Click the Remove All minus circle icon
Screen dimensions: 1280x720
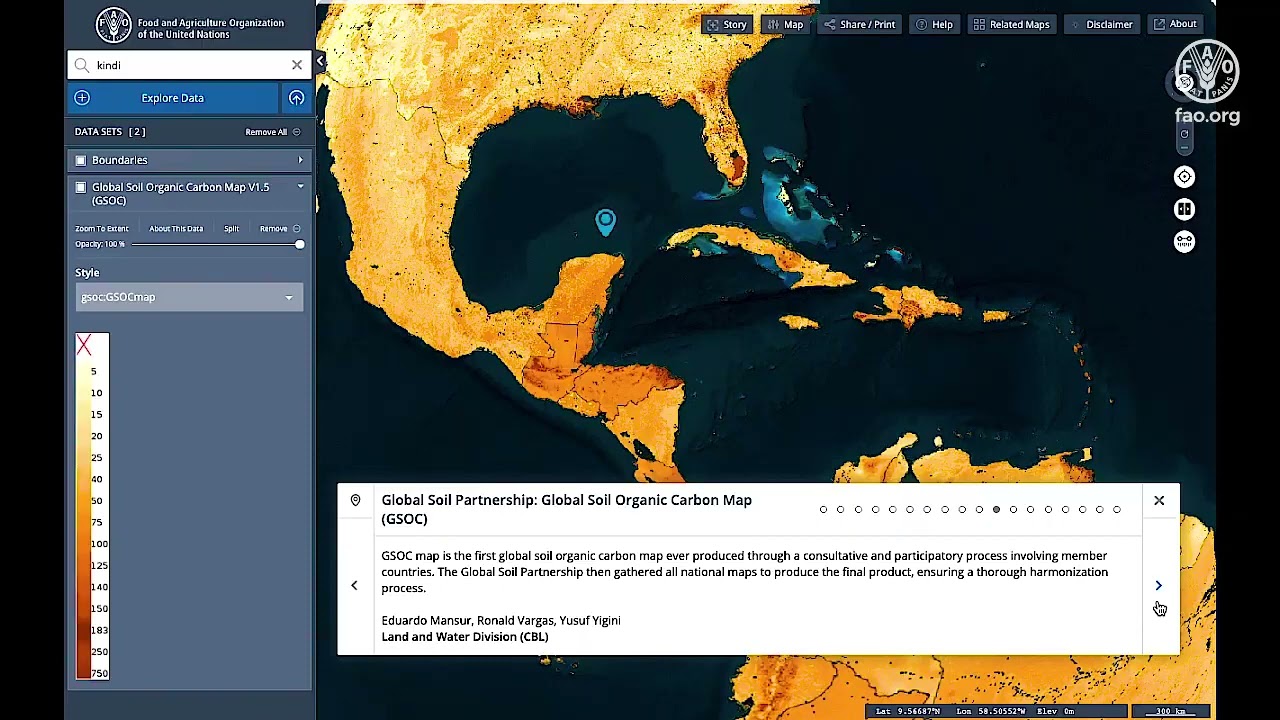tap(296, 132)
